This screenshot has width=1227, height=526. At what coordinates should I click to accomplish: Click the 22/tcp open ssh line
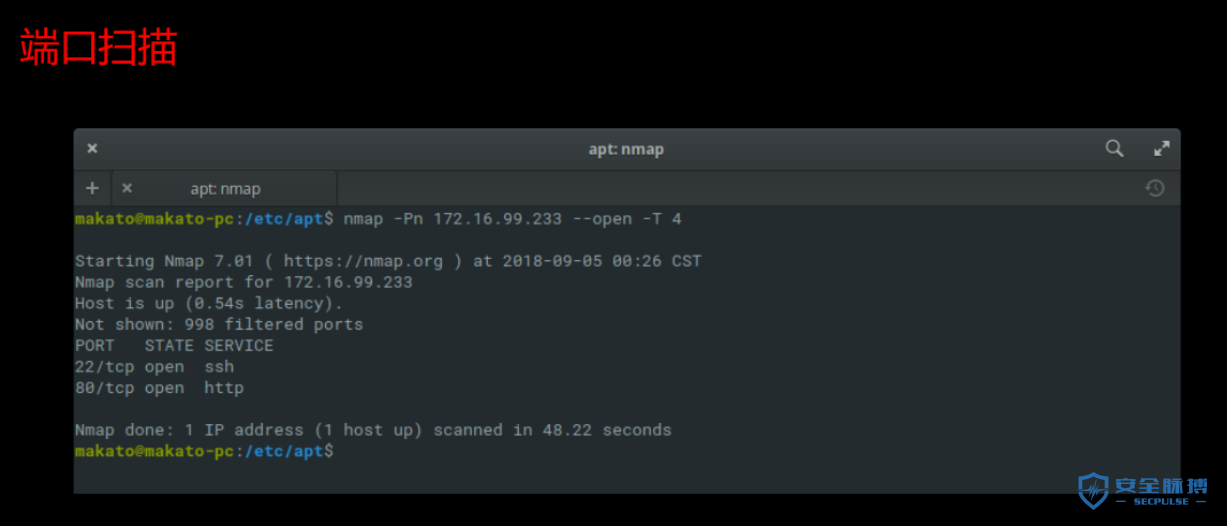click(x=154, y=367)
